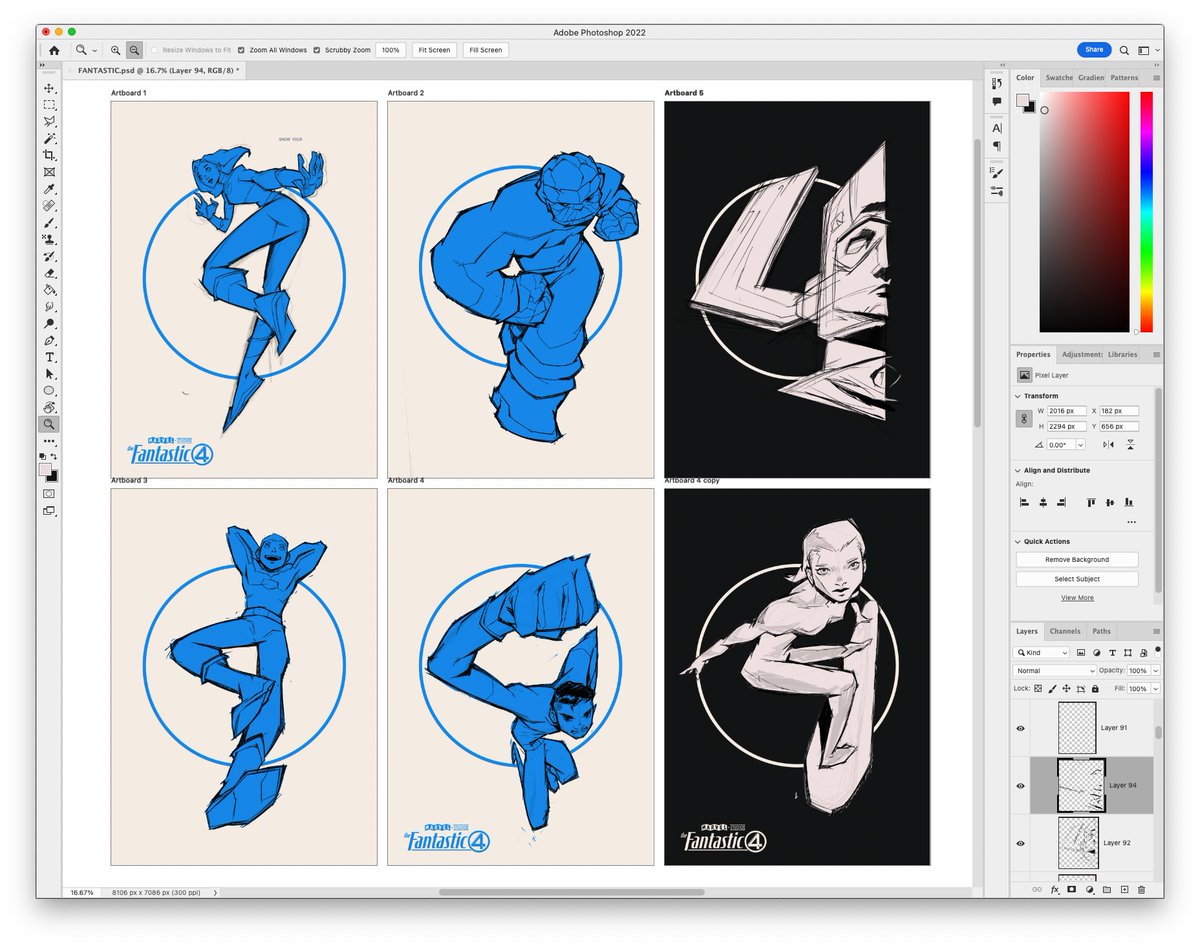1200x946 pixels.
Task: Switch to the Swatches tab
Action: (1059, 77)
